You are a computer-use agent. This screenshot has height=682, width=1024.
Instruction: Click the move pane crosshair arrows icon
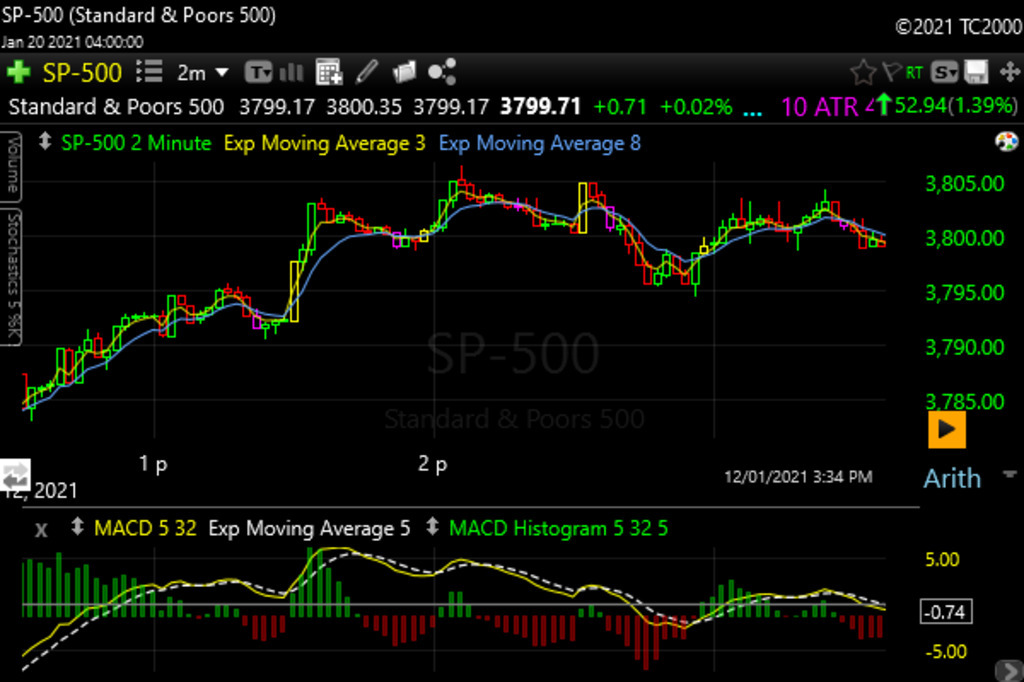click(x=1007, y=72)
